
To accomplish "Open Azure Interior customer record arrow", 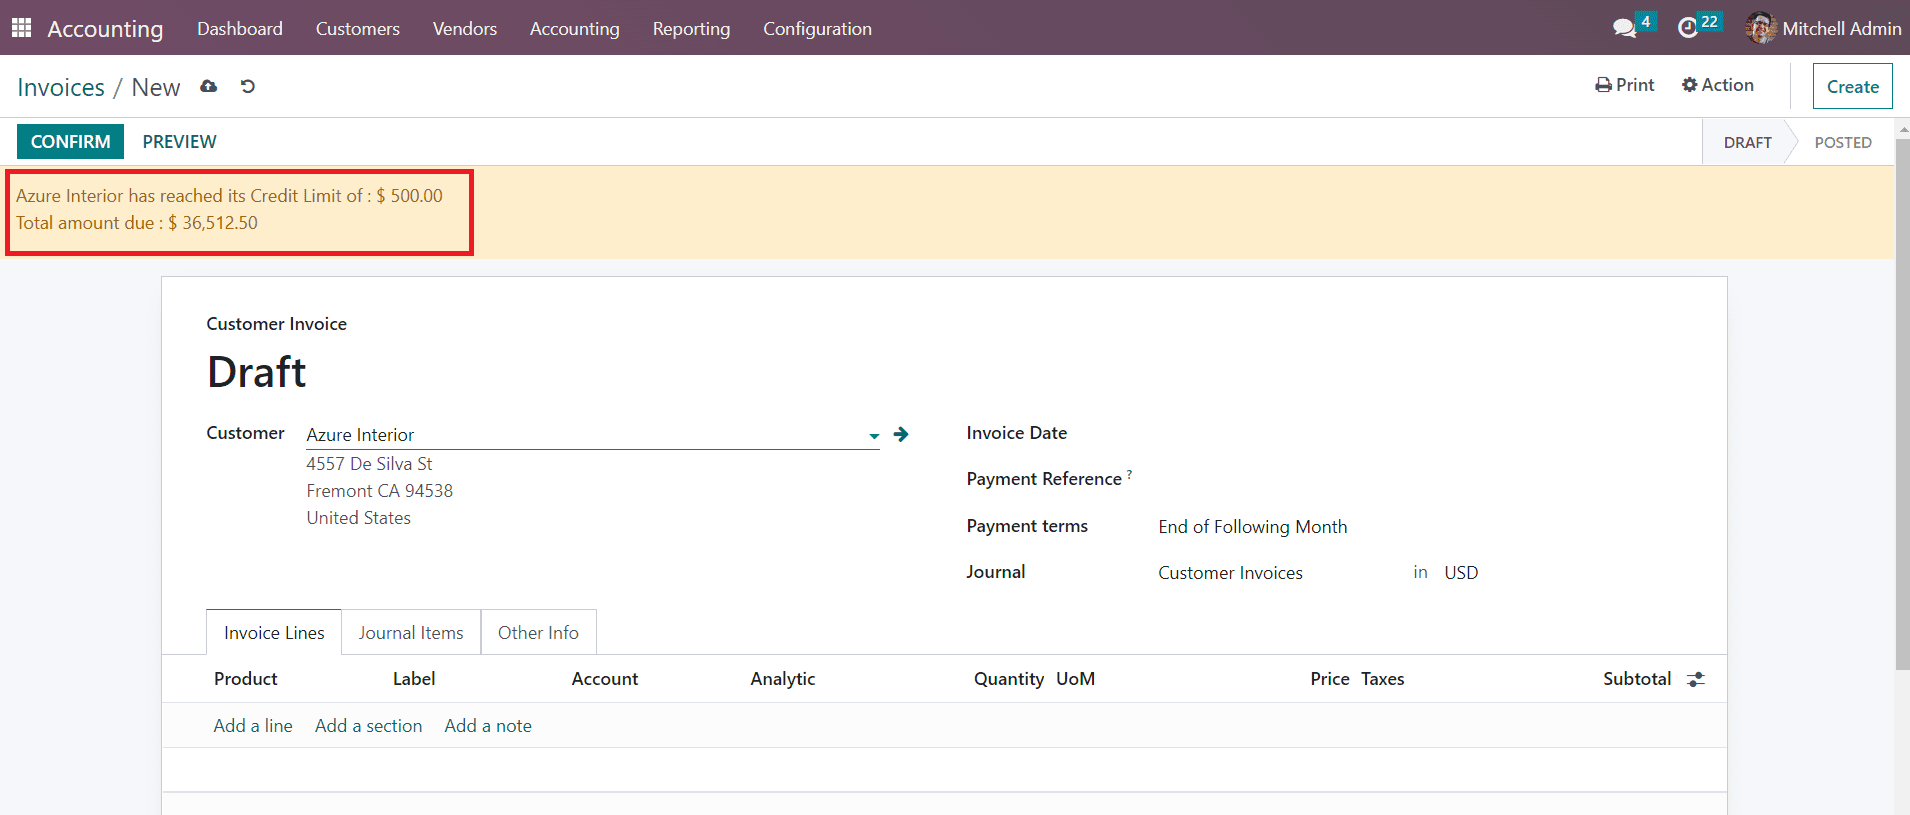I will tap(901, 434).
